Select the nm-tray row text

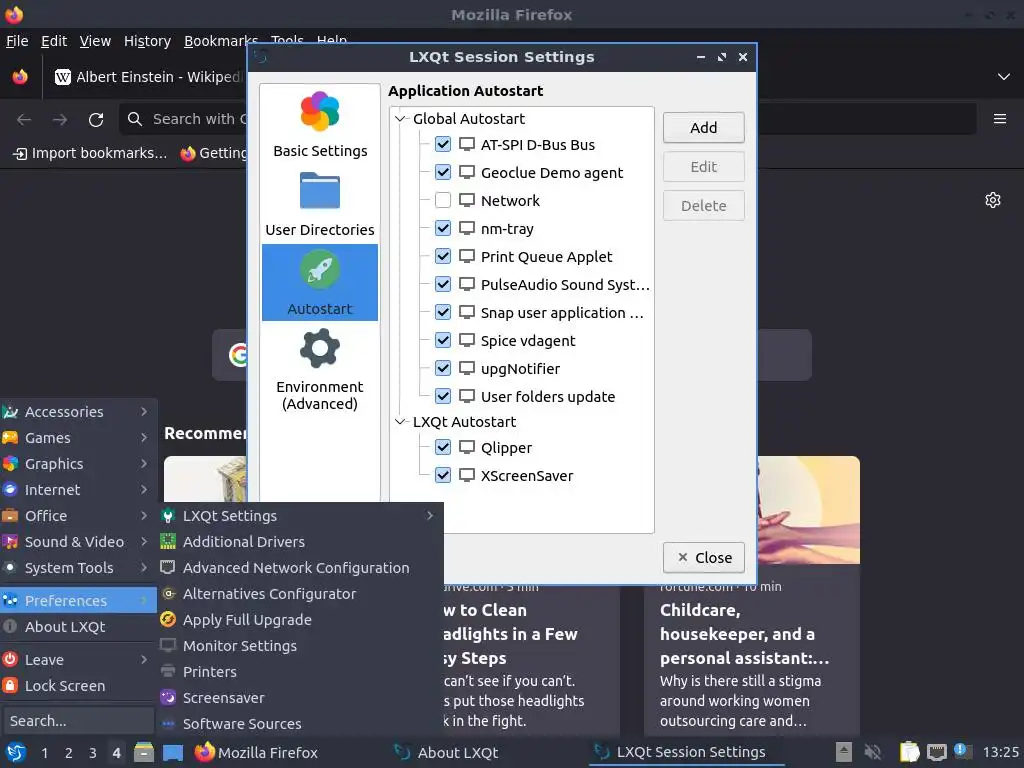pyautogui.click(x=507, y=229)
